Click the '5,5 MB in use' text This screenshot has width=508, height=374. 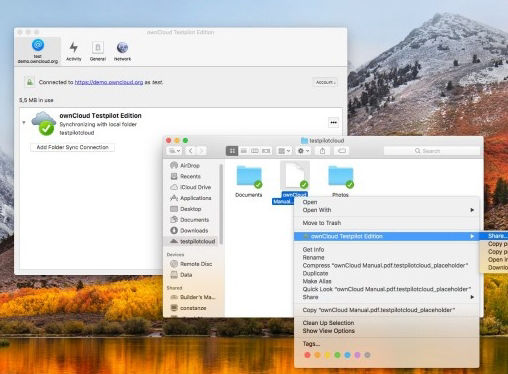tap(36, 100)
